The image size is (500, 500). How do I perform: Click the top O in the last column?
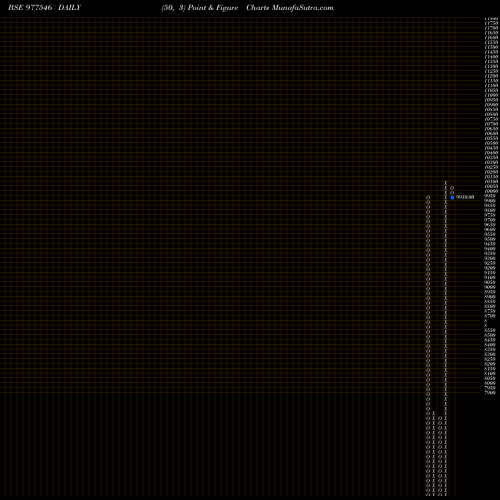pos(452,188)
